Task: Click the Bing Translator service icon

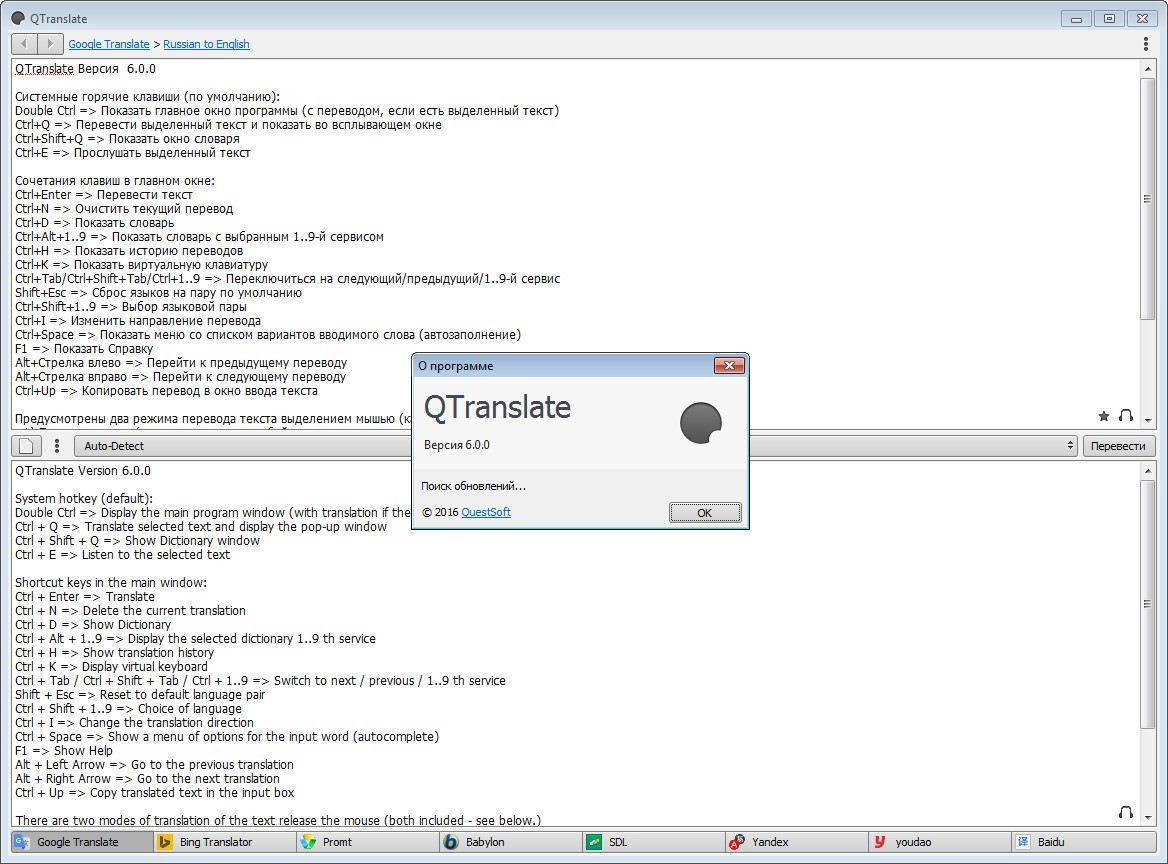Action: coord(165,842)
